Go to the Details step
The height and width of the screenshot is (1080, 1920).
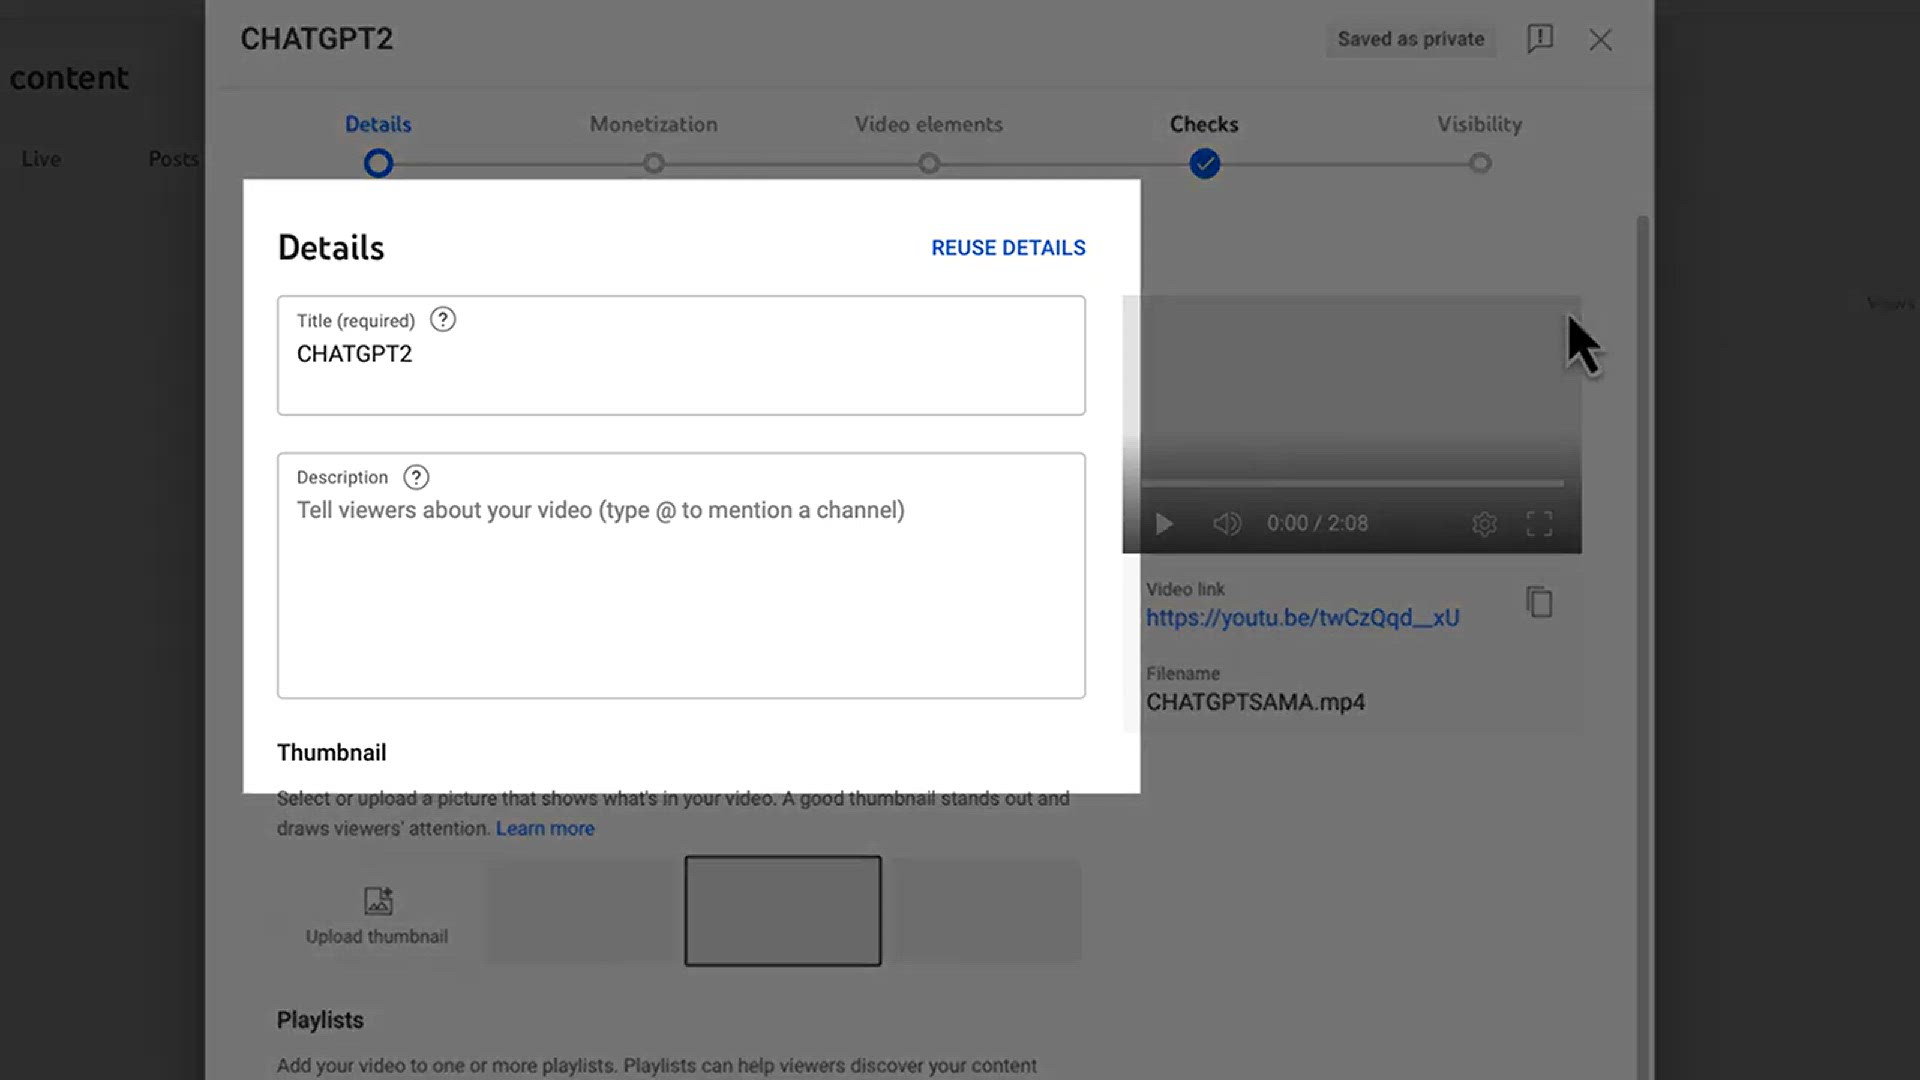[x=378, y=124]
